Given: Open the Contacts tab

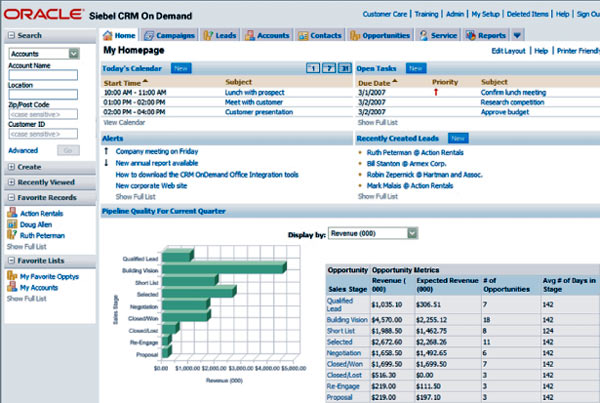Looking at the screenshot, I should tap(320, 36).
